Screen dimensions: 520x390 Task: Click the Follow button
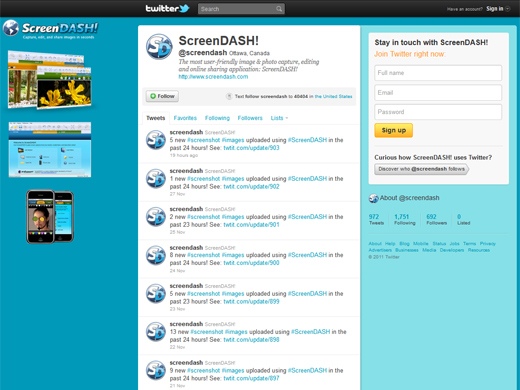tap(162, 96)
